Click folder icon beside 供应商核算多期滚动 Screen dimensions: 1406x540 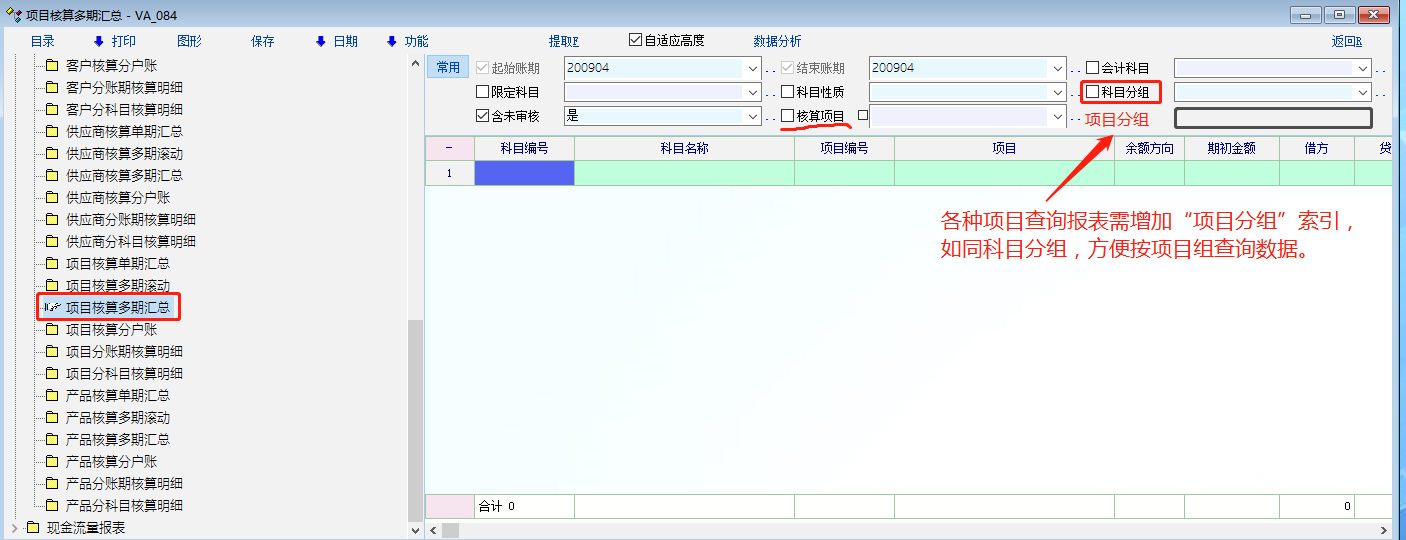click(x=52, y=154)
